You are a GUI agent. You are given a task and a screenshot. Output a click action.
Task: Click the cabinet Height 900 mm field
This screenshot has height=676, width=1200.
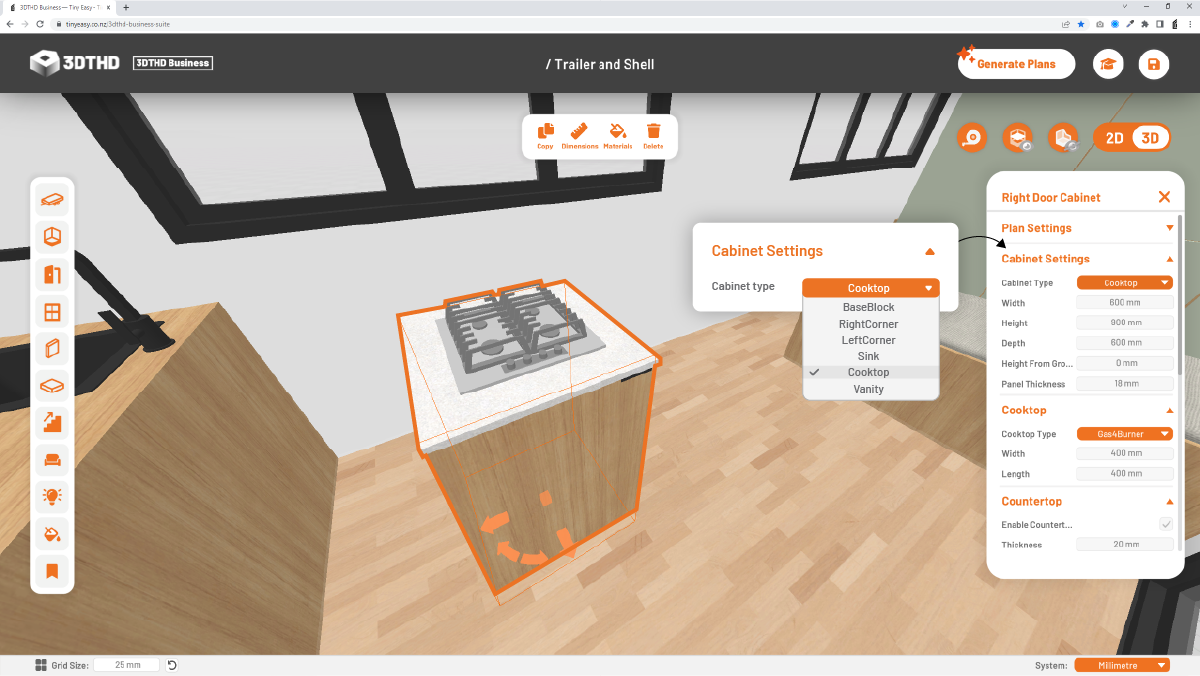click(1124, 323)
